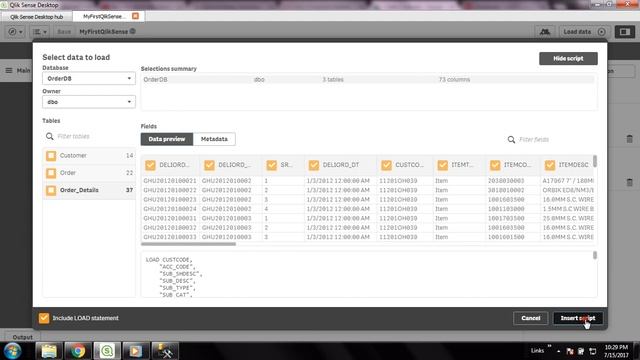The width and height of the screenshot is (640, 360).
Task: Show hidden system tray icons
Action: [x=558, y=351]
